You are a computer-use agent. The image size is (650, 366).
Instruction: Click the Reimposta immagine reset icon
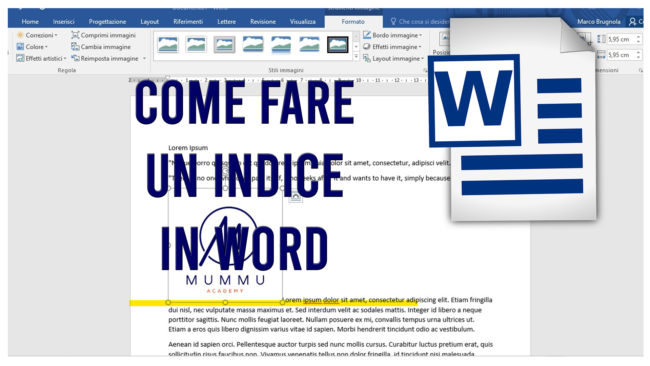pos(75,58)
